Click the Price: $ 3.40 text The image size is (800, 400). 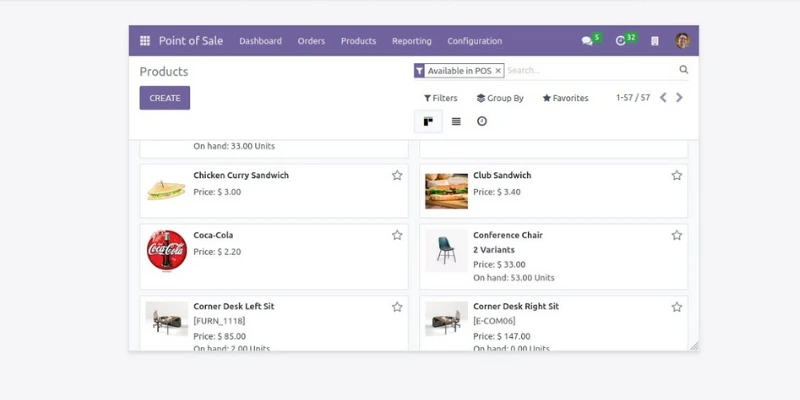pyautogui.click(x=497, y=192)
